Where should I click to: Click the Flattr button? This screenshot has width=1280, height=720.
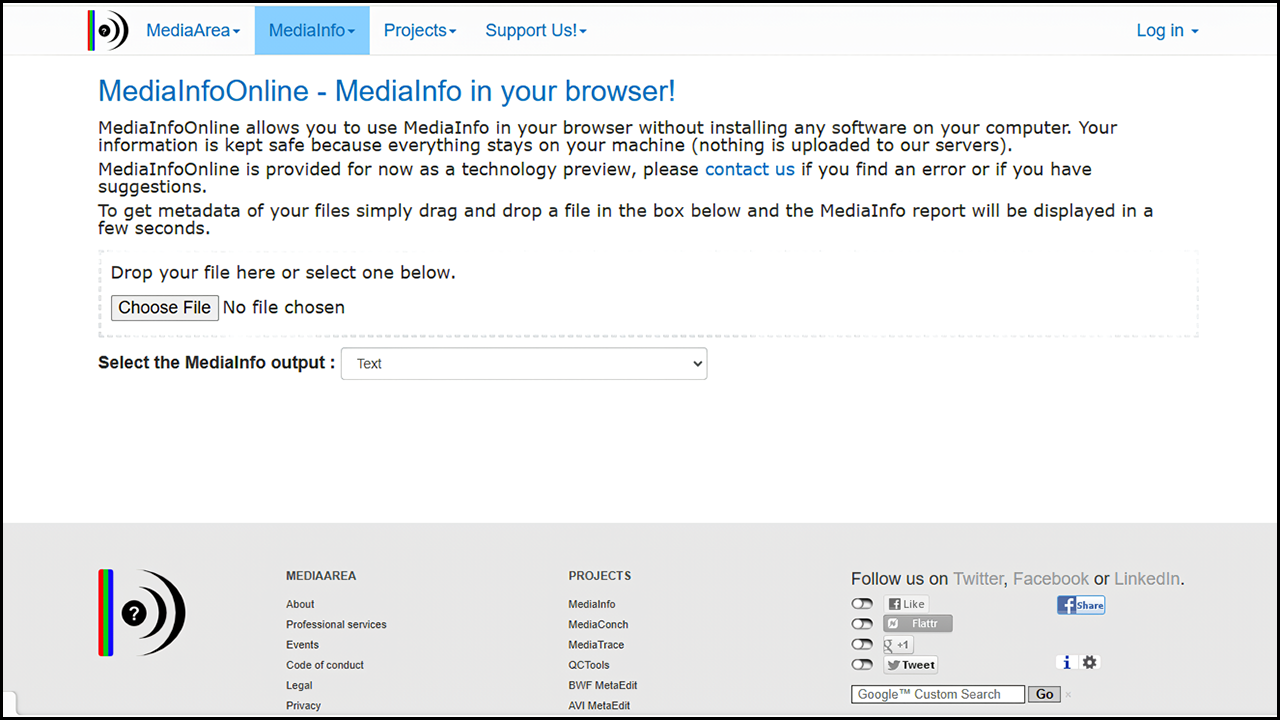click(x=918, y=624)
